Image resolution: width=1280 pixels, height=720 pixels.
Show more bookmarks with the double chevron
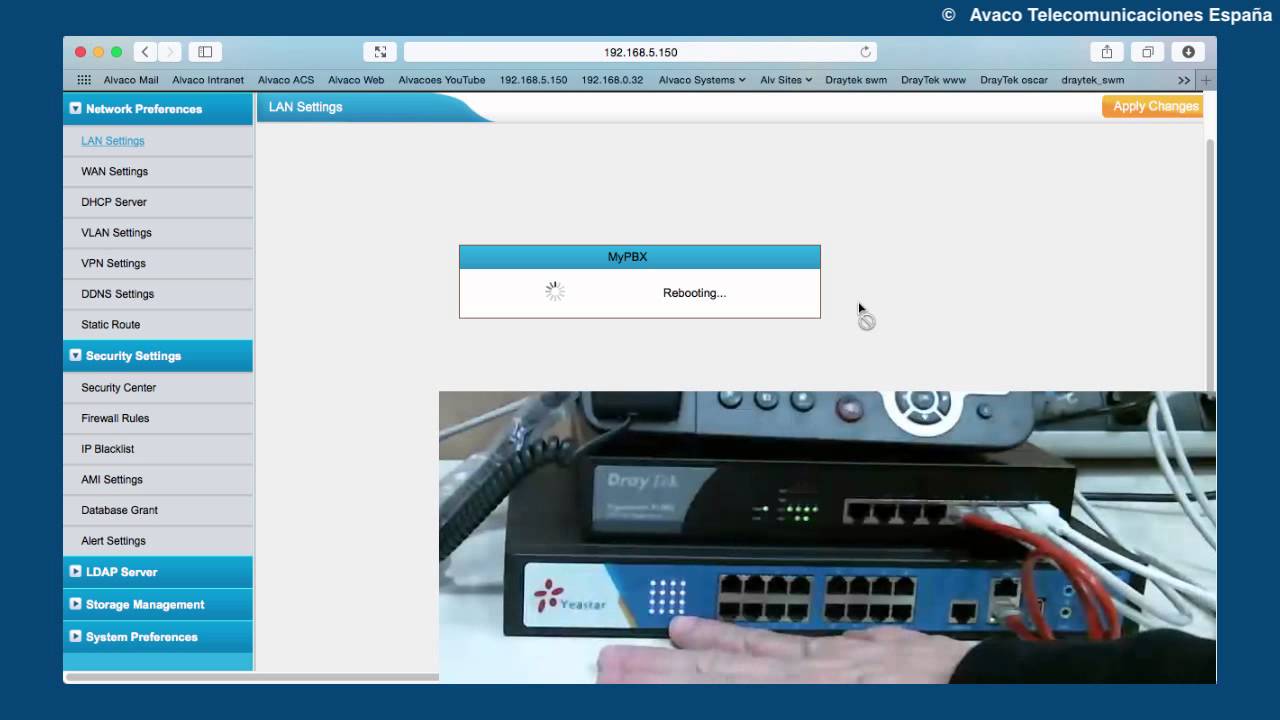tap(1184, 80)
